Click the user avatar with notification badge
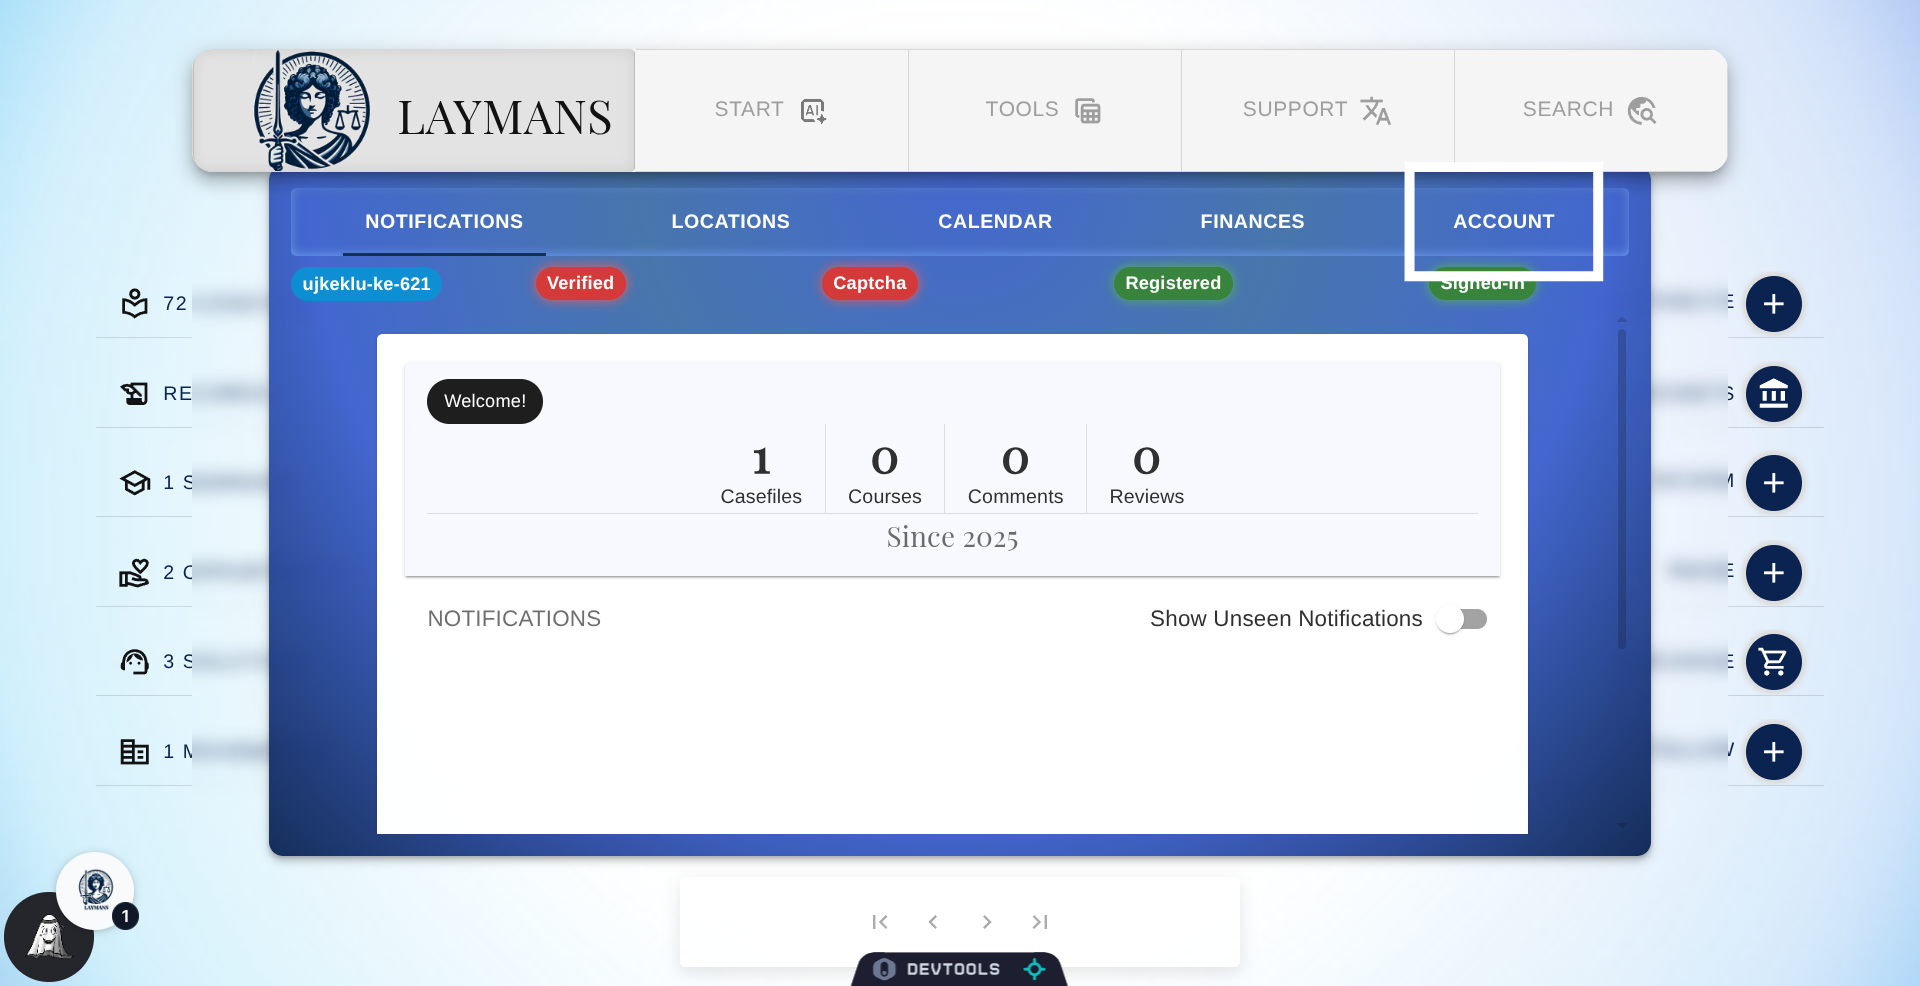Viewport: 1920px width, 986px height. point(95,890)
